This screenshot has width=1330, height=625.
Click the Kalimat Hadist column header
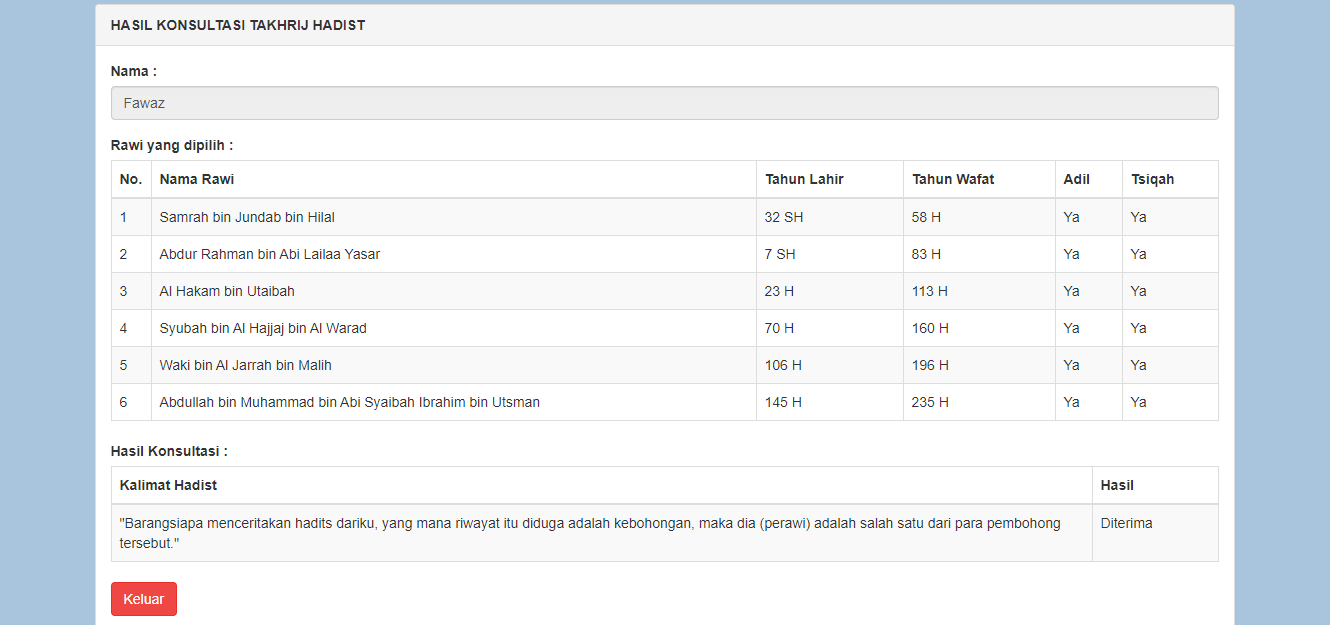(x=168, y=485)
